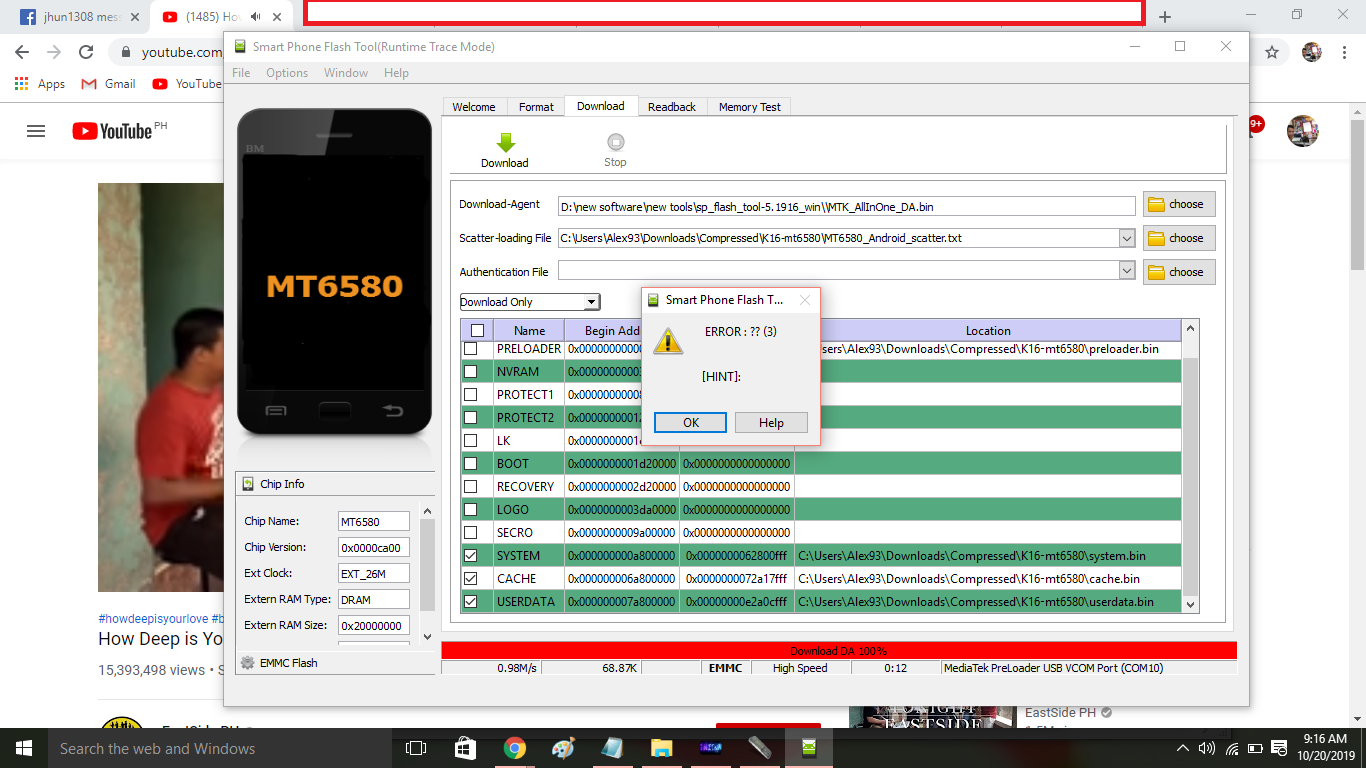The width and height of the screenshot is (1366, 768).
Task: Click the Chip Name MT6580 field
Action: (x=374, y=521)
